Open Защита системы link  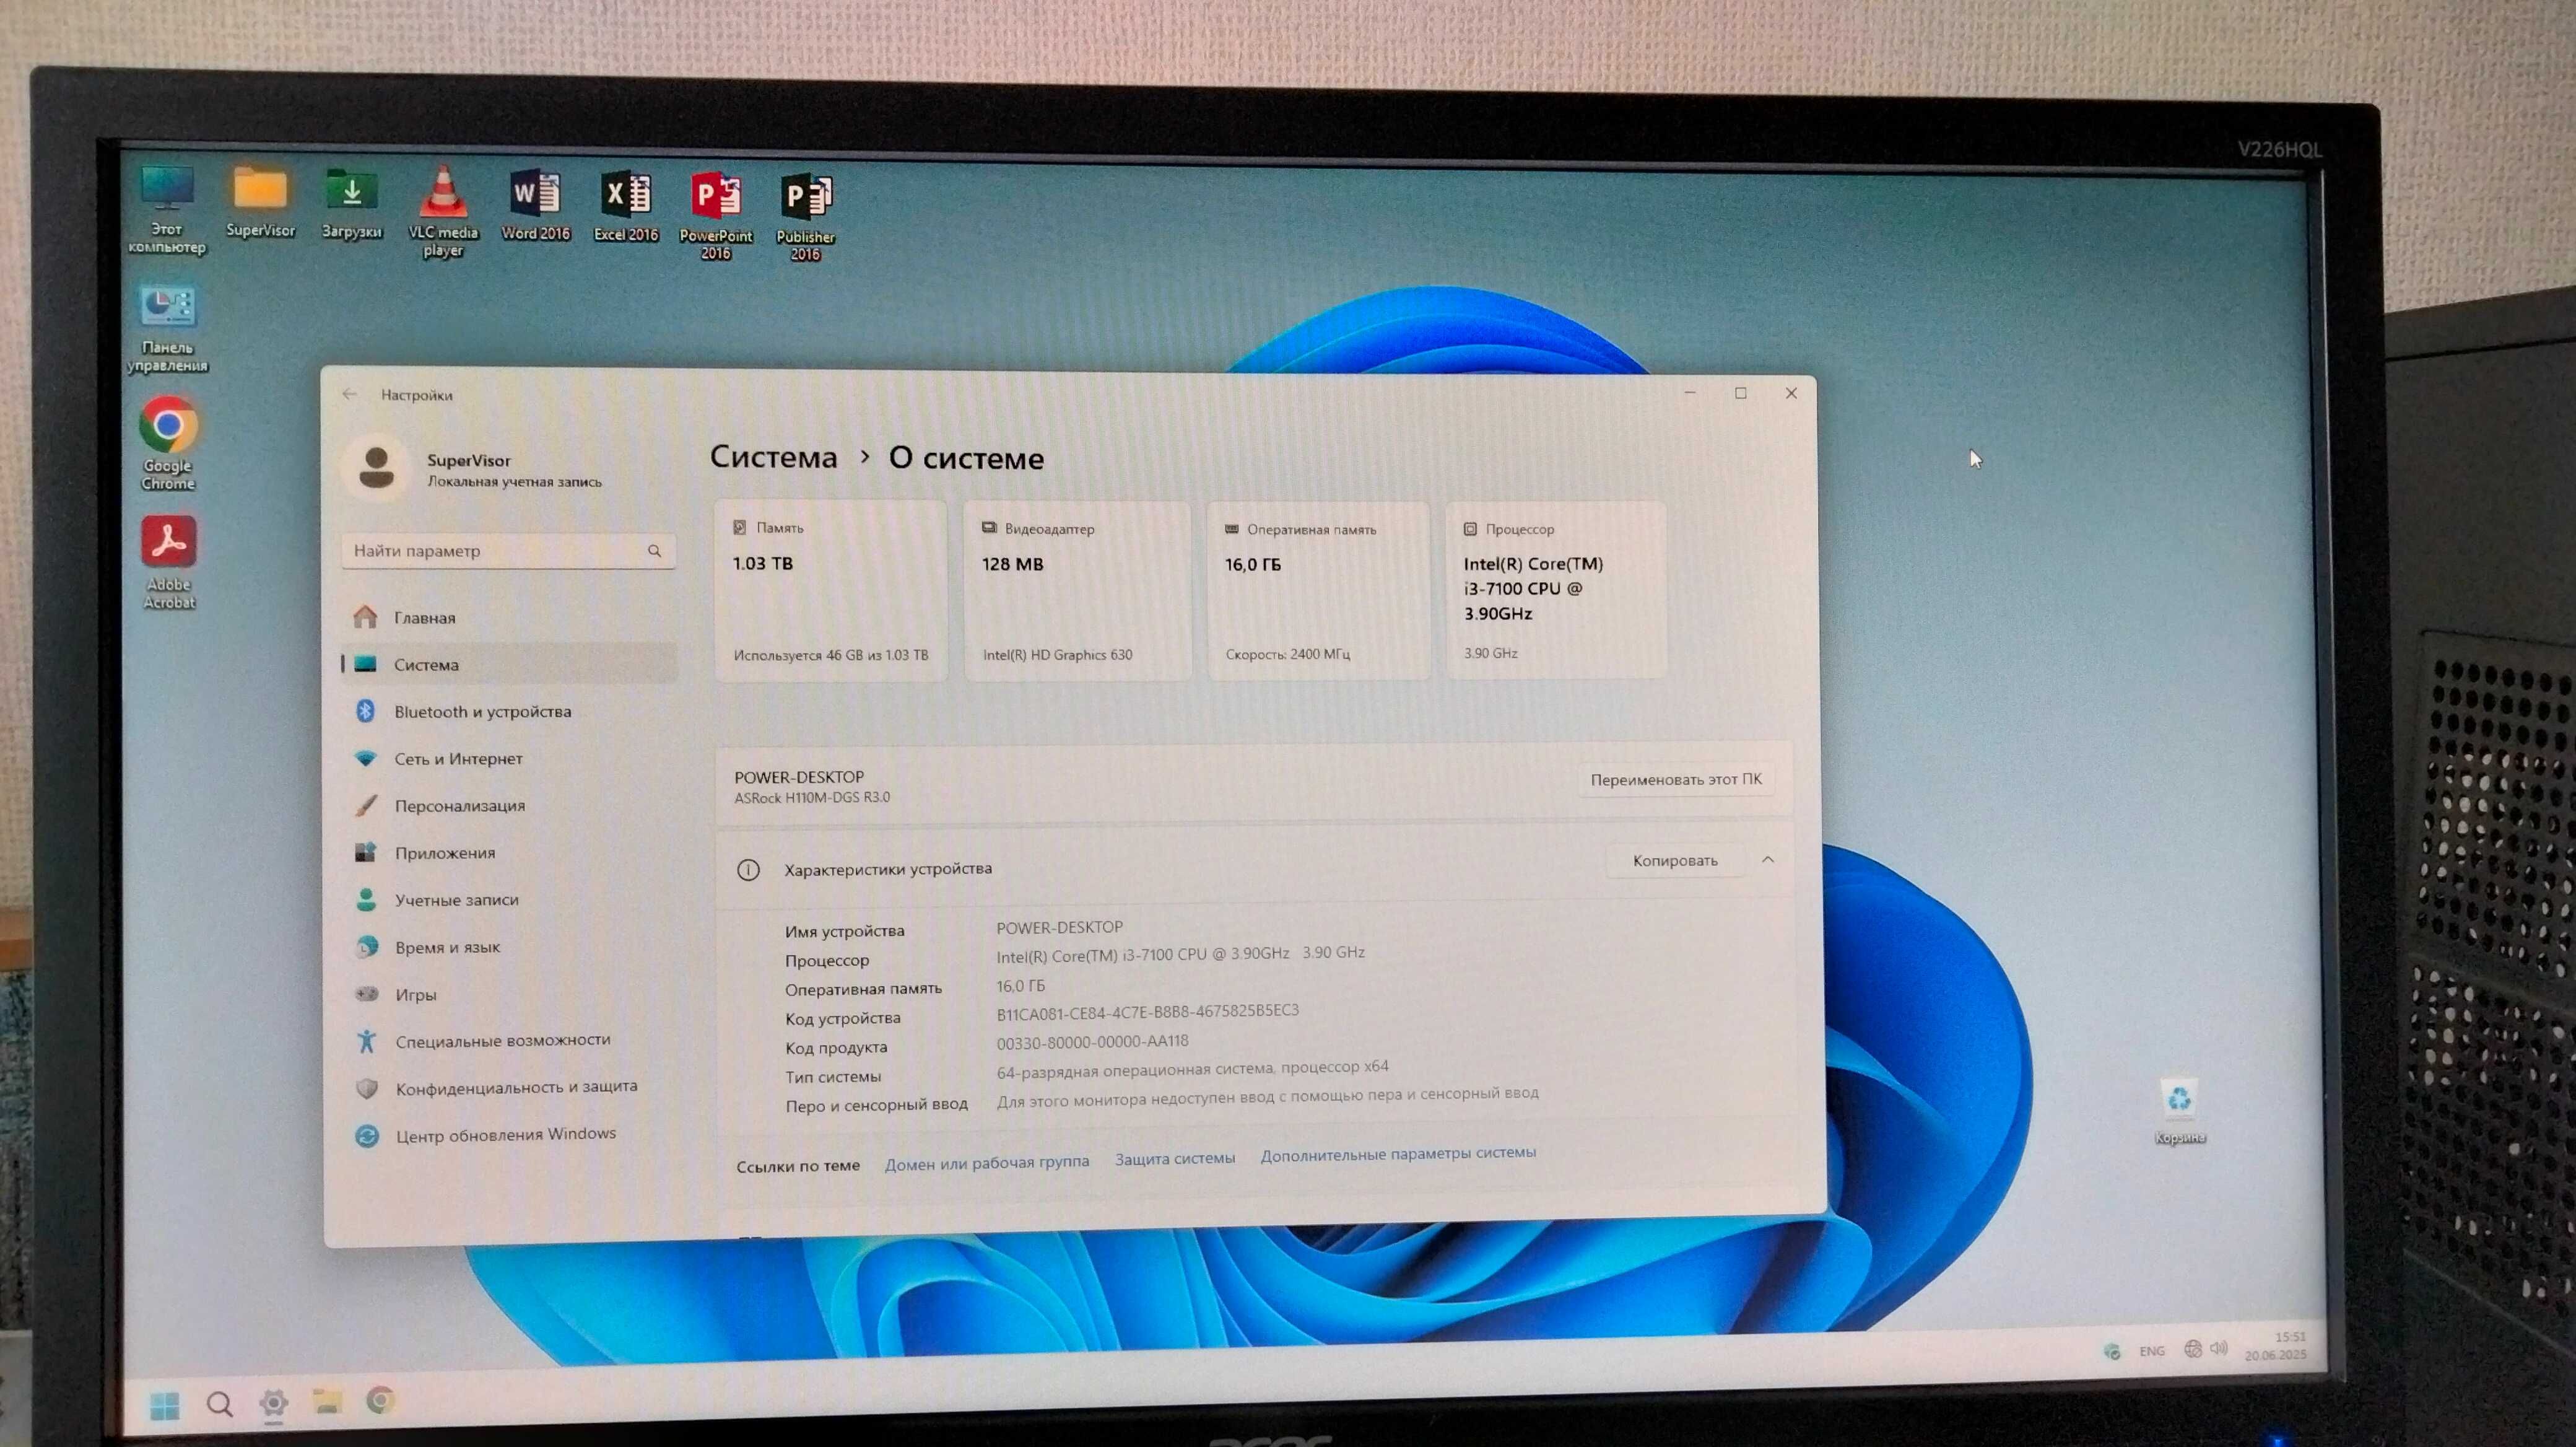(1175, 1158)
